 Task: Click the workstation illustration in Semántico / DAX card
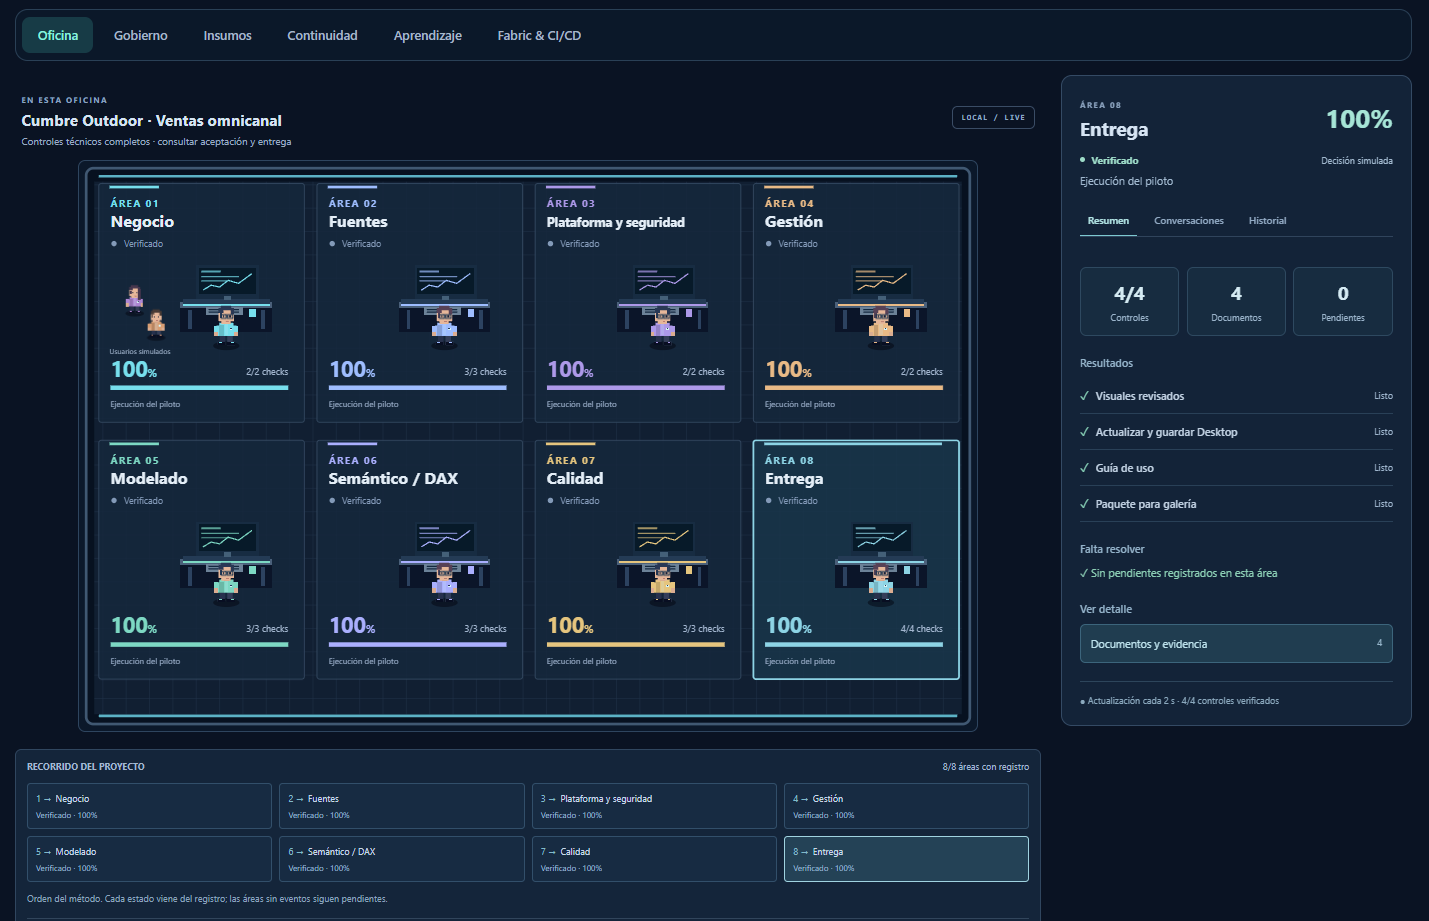click(x=444, y=563)
